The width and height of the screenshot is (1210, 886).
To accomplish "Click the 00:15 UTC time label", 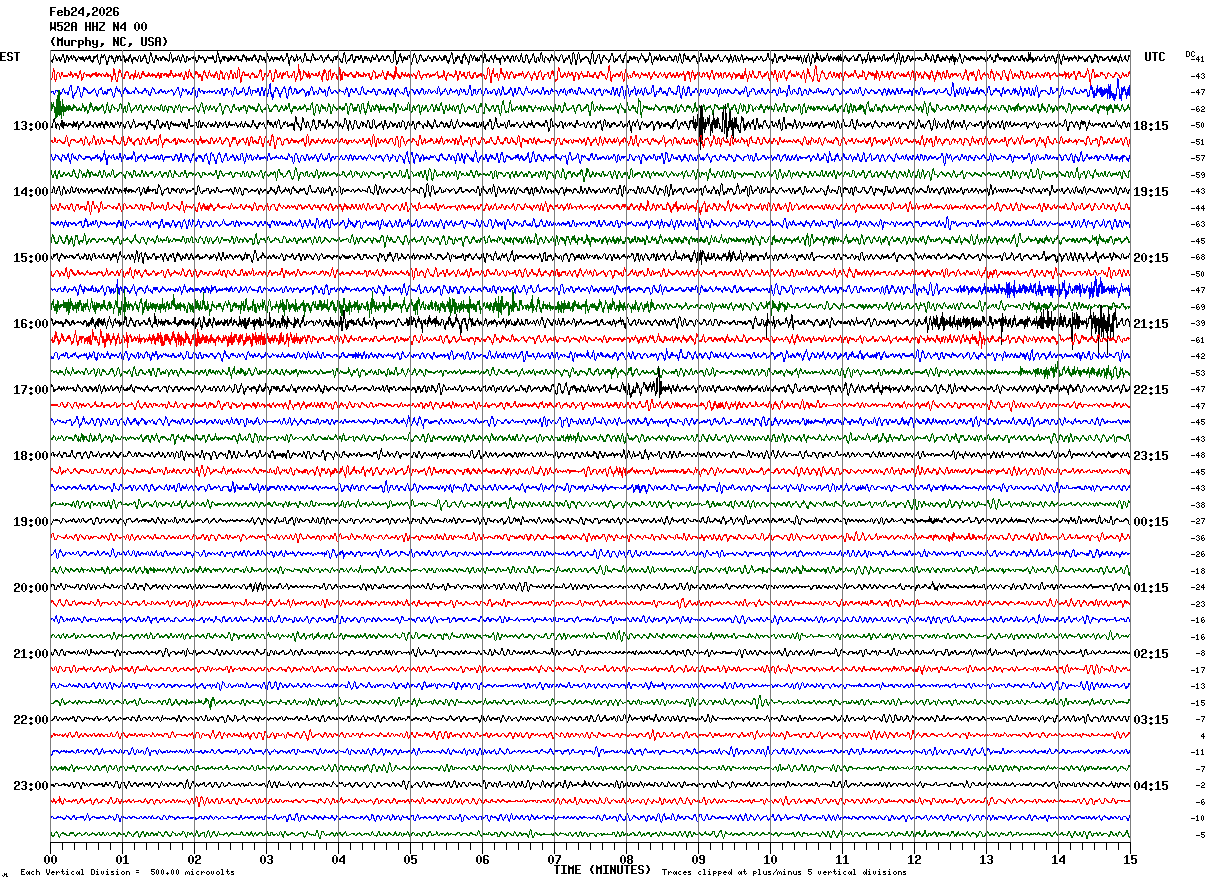I will [x=1151, y=522].
